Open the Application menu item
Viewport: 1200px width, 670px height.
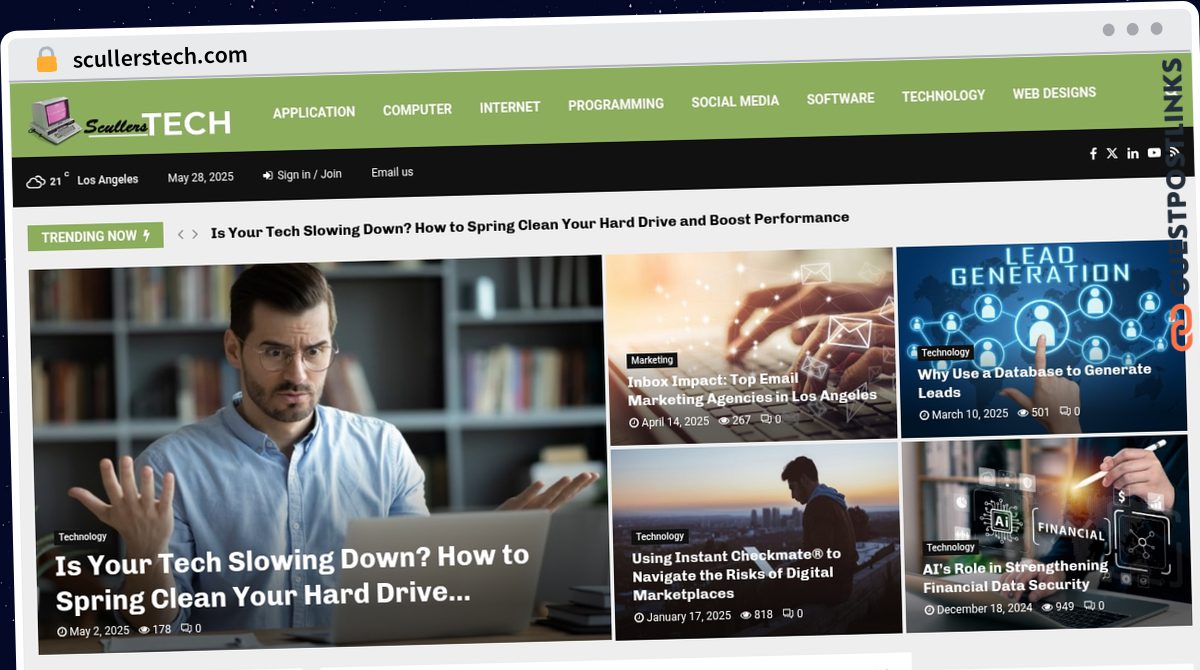coord(314,112)
